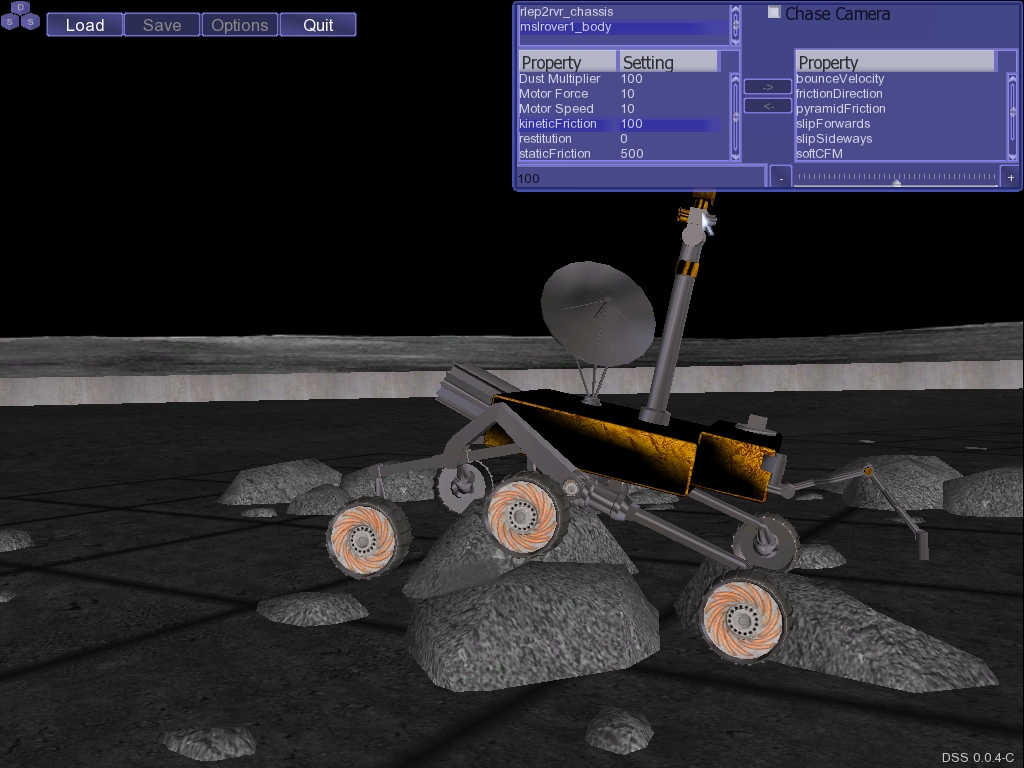Click the right Property column header

895,62
